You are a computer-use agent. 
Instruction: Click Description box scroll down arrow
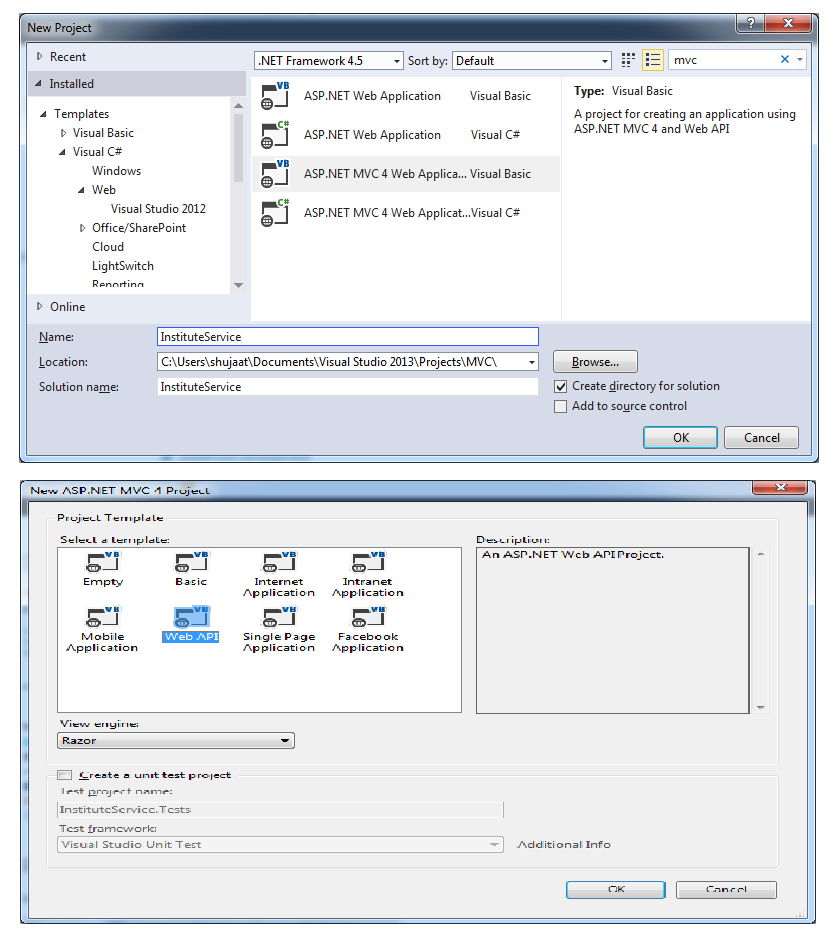pos(761,707)
